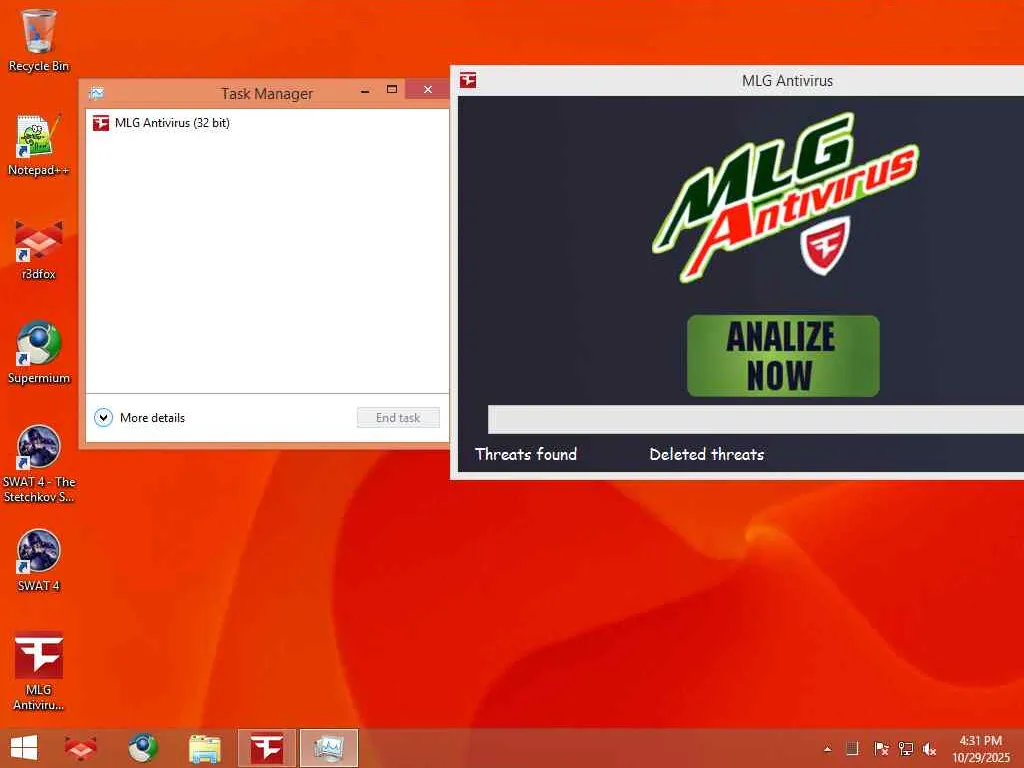Select the r3dfox desktop shortcut
1024x768 pixels.
39,249
